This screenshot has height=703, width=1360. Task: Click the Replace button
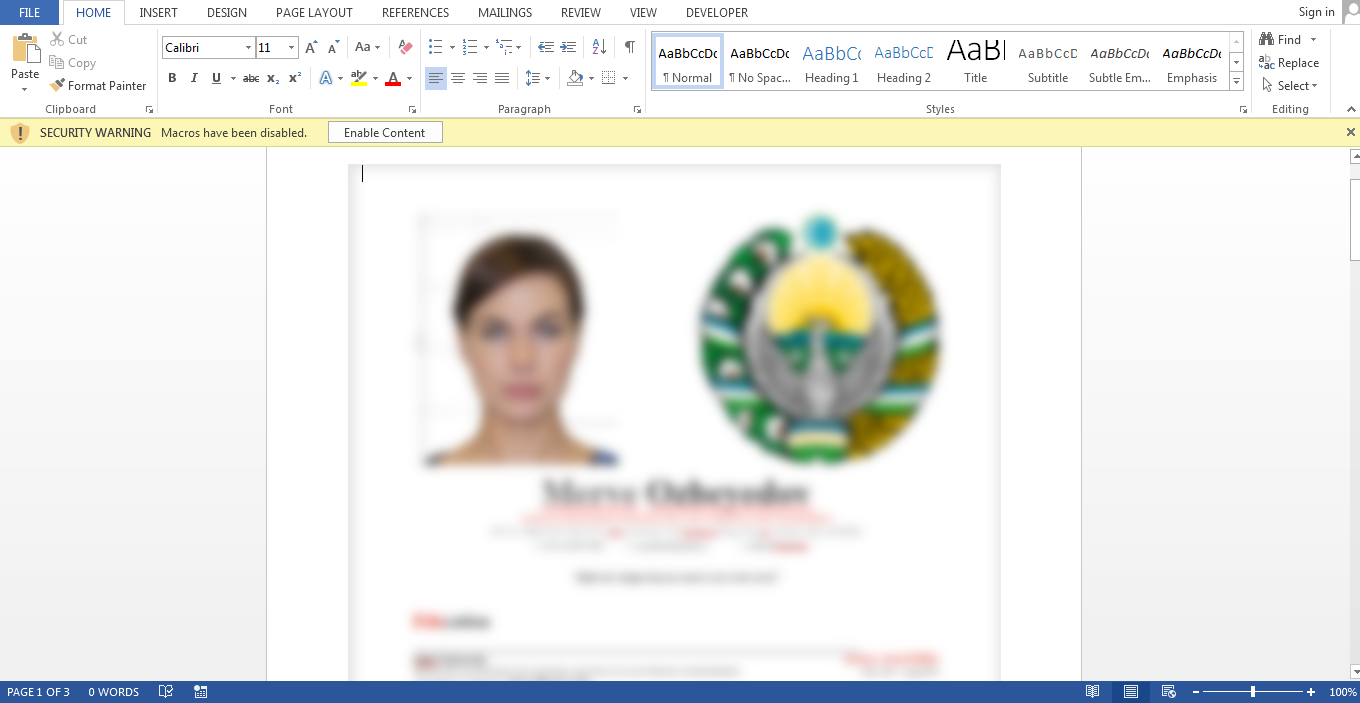click(x=1289, y=63)
